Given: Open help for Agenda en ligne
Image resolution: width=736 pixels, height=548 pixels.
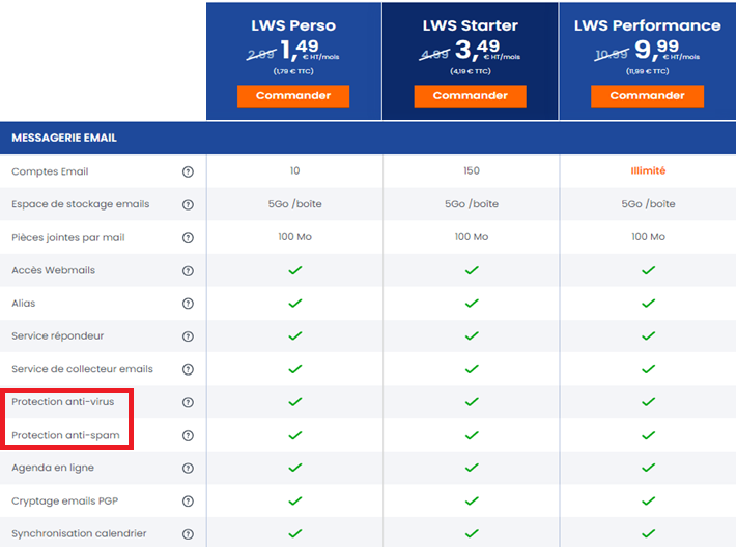Looking at the screenshot, I should (x=188, y=468).
